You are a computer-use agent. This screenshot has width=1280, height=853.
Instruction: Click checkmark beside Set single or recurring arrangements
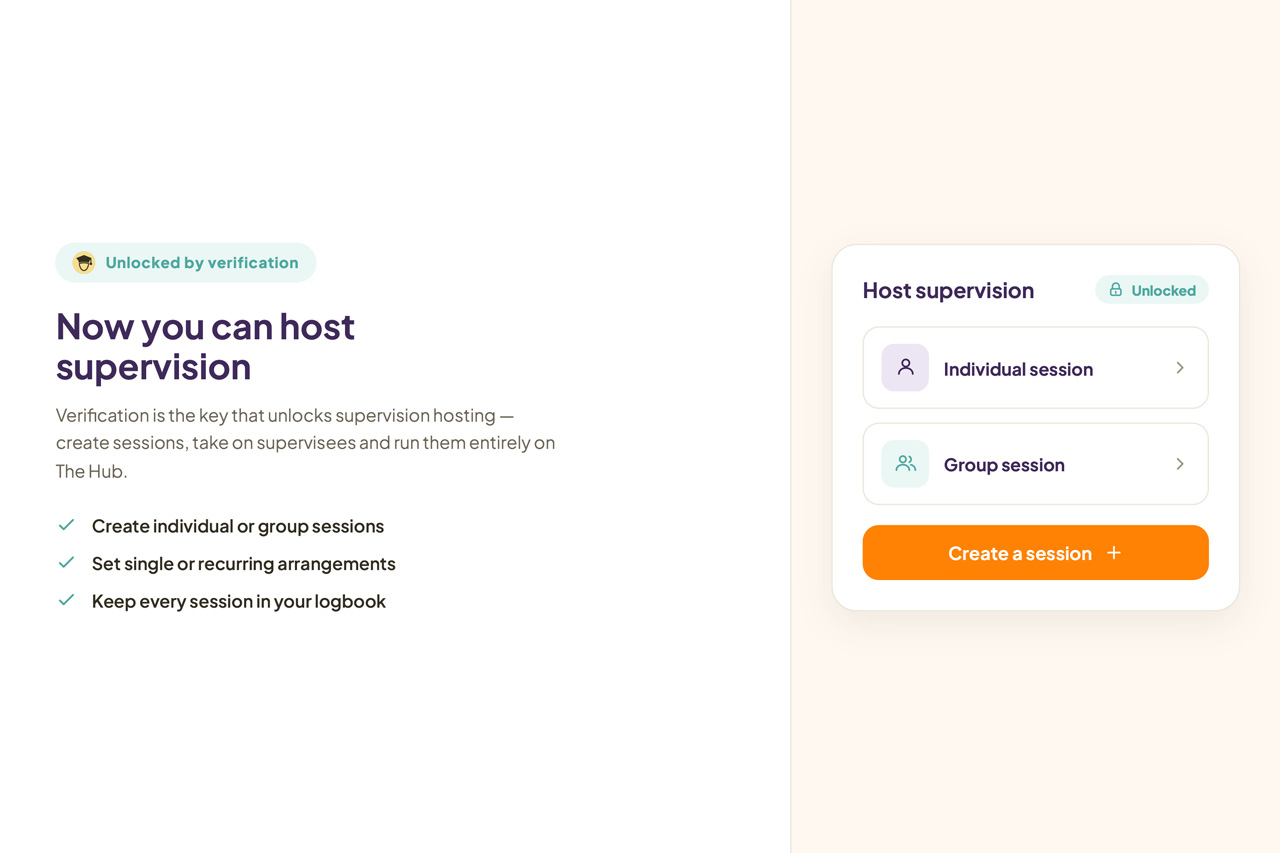pyautogui.click(x=66, y=563)
